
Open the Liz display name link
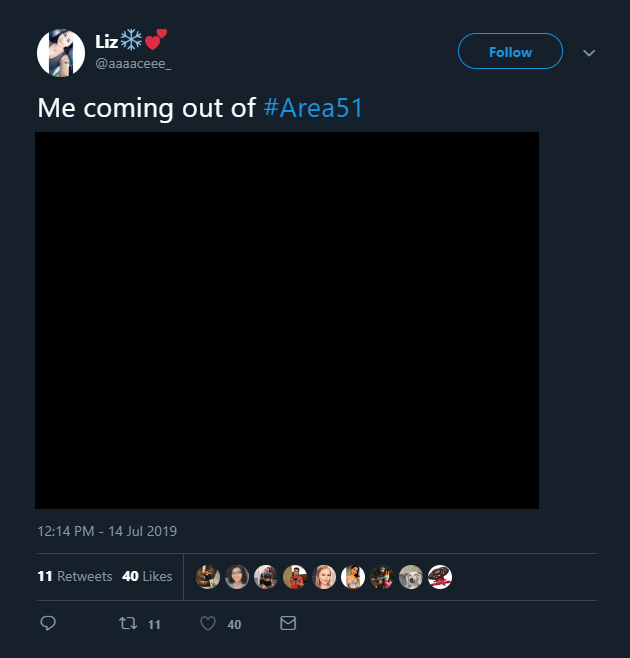pyautogui.click(x=107, y=42)
